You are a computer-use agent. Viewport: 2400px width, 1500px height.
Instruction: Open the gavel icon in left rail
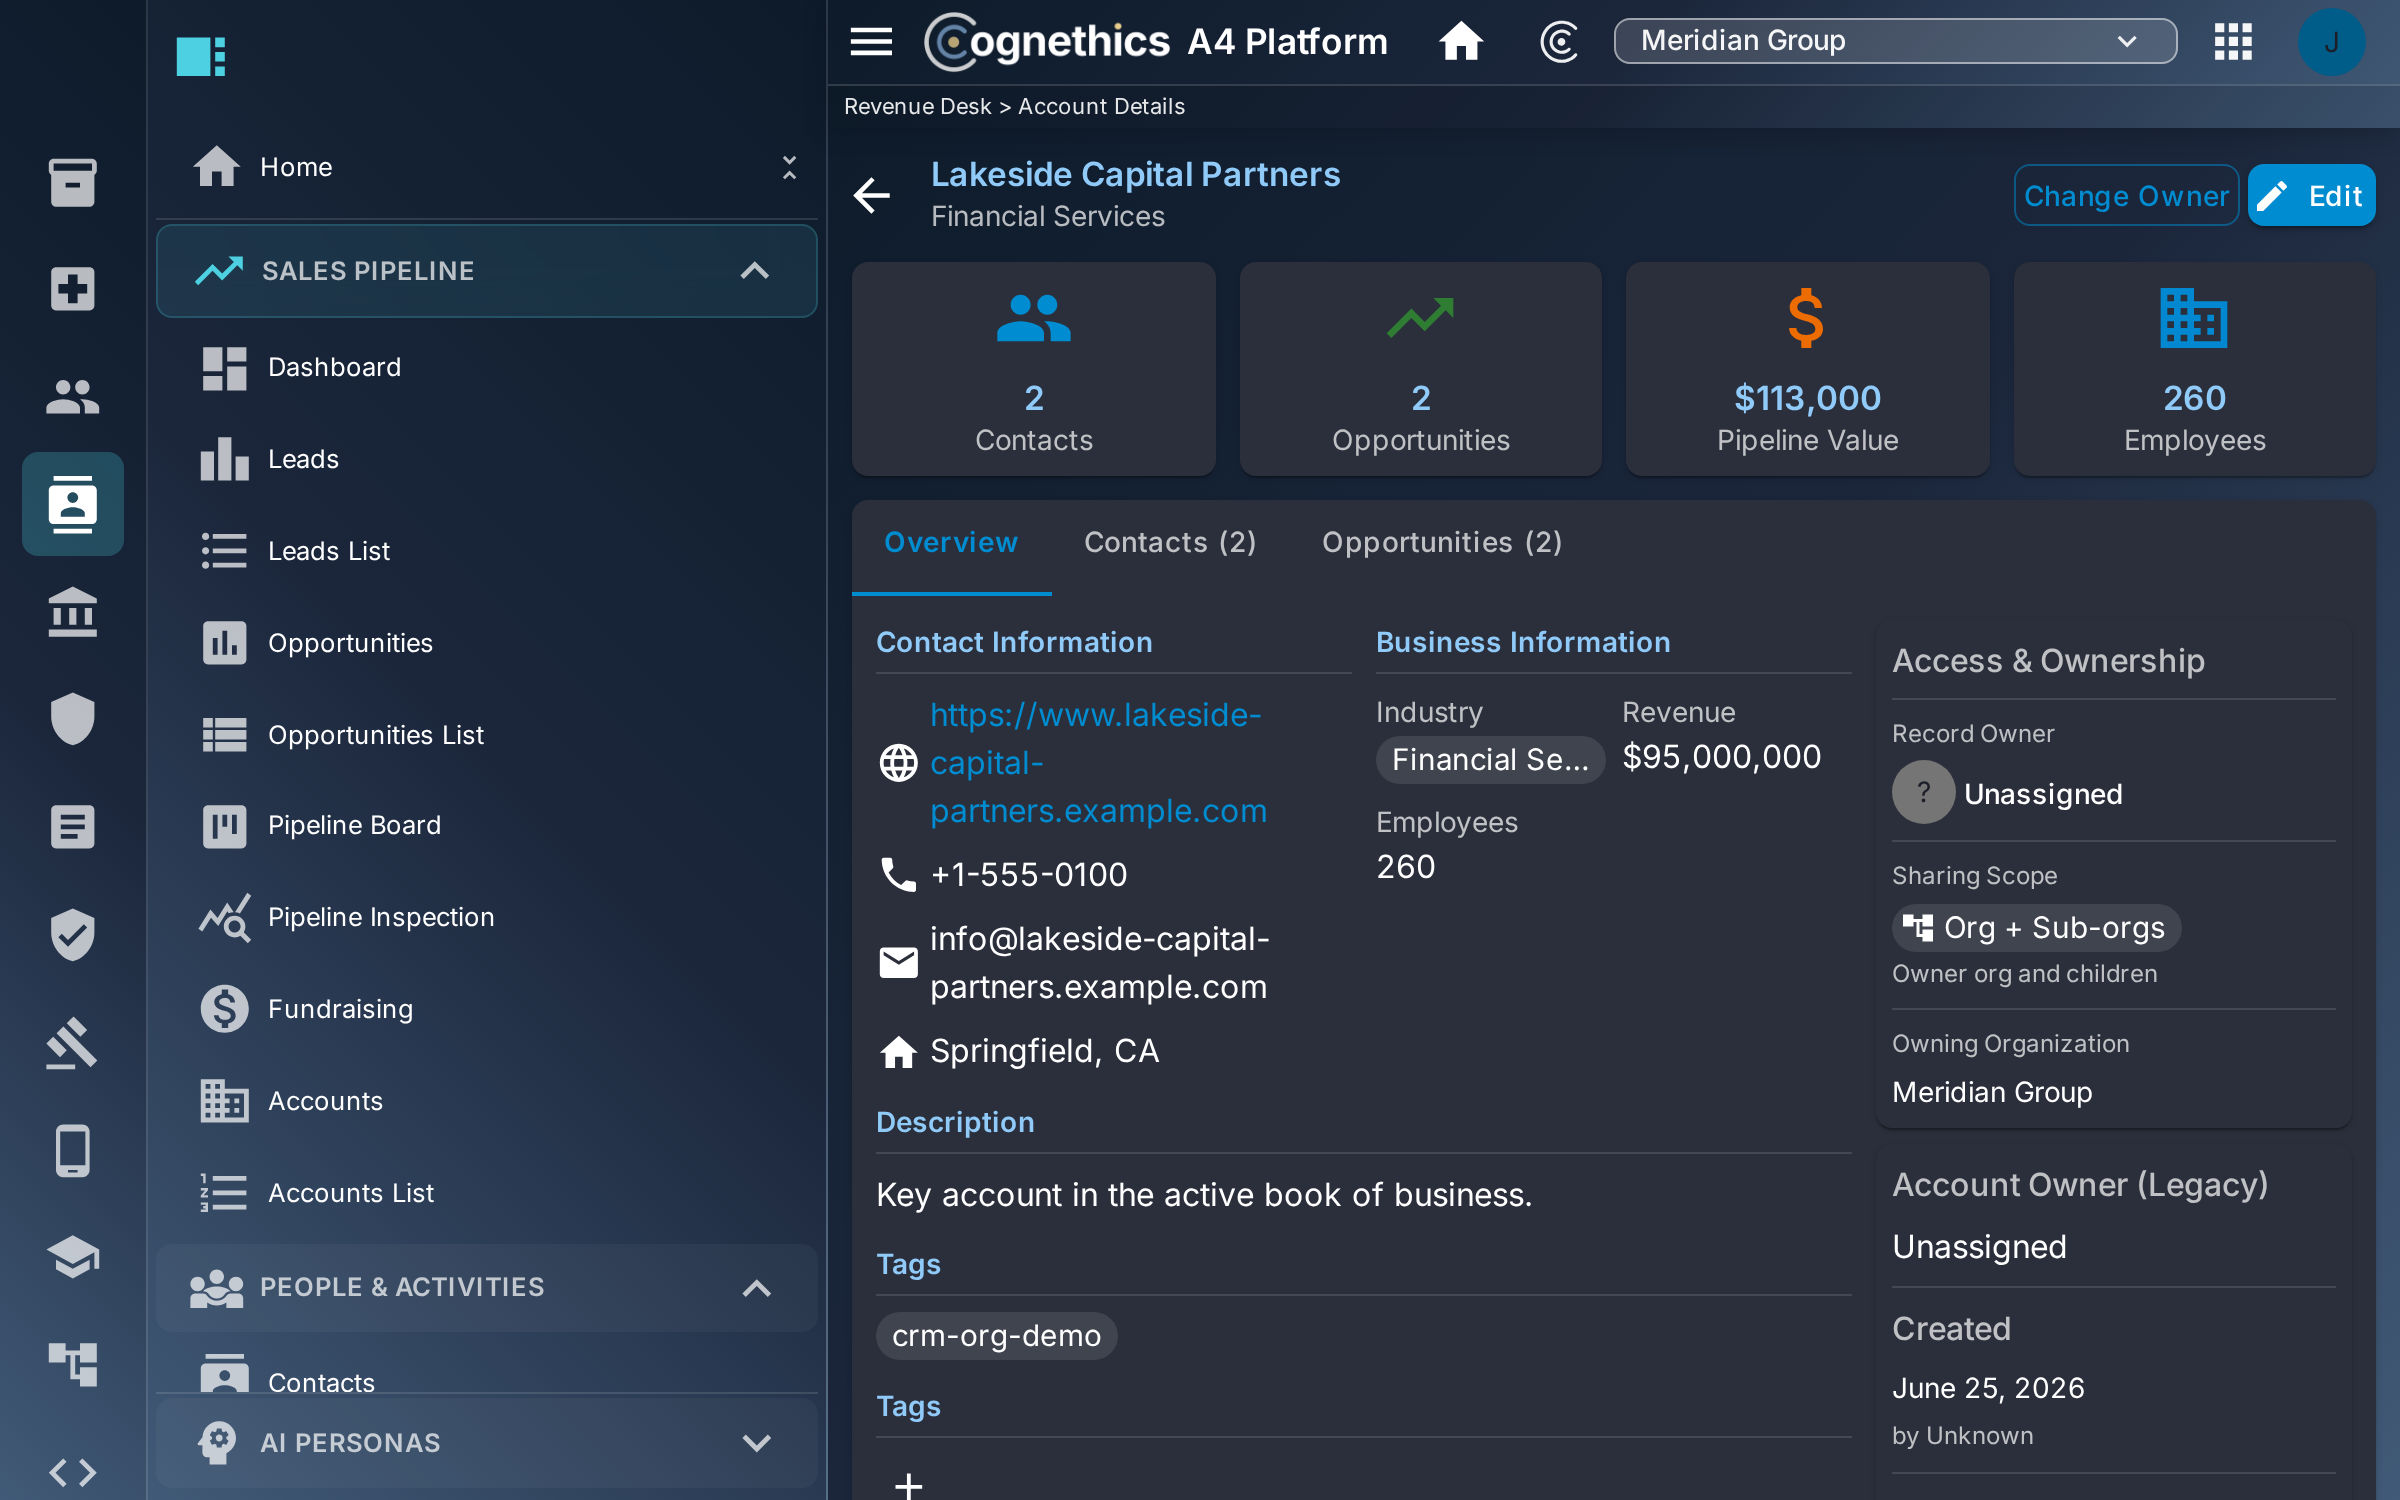[72, 1042]
